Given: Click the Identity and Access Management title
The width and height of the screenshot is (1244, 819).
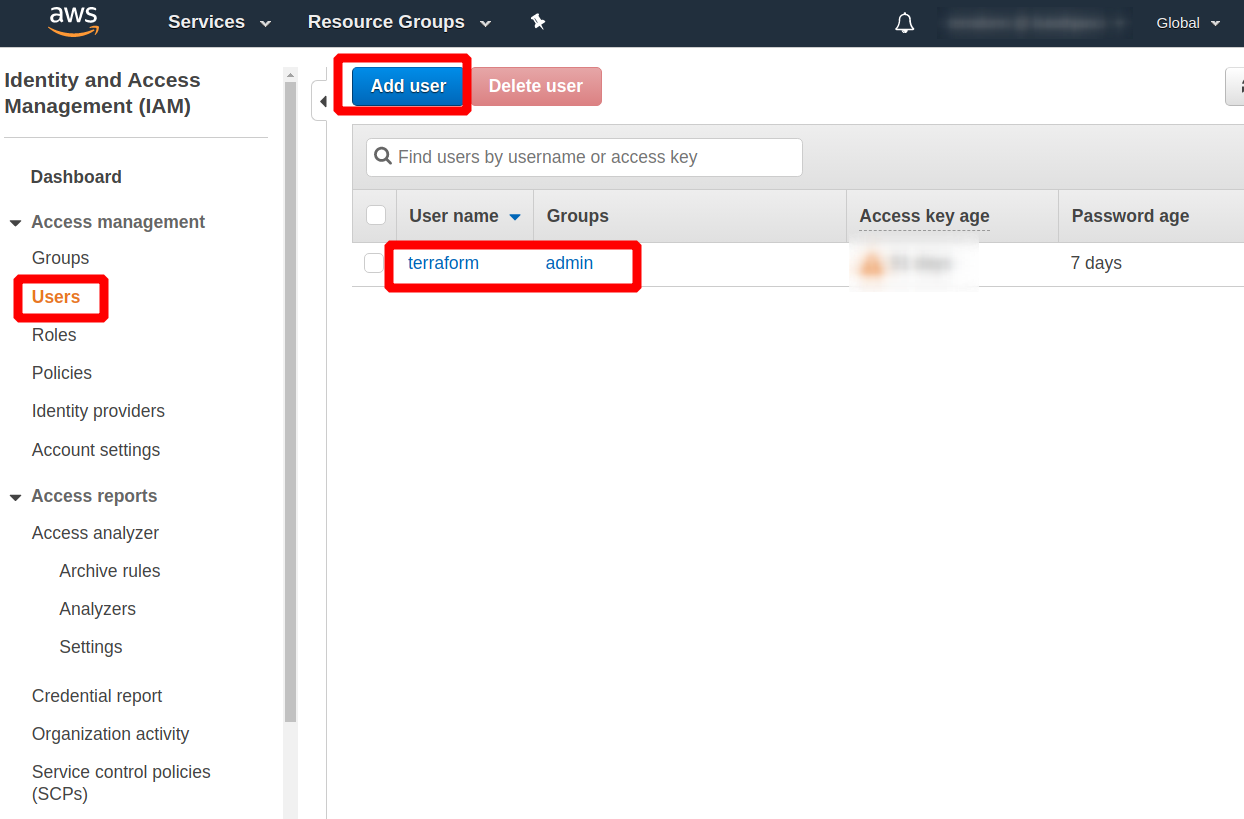Looking at the screenshot, I should 102,93.
